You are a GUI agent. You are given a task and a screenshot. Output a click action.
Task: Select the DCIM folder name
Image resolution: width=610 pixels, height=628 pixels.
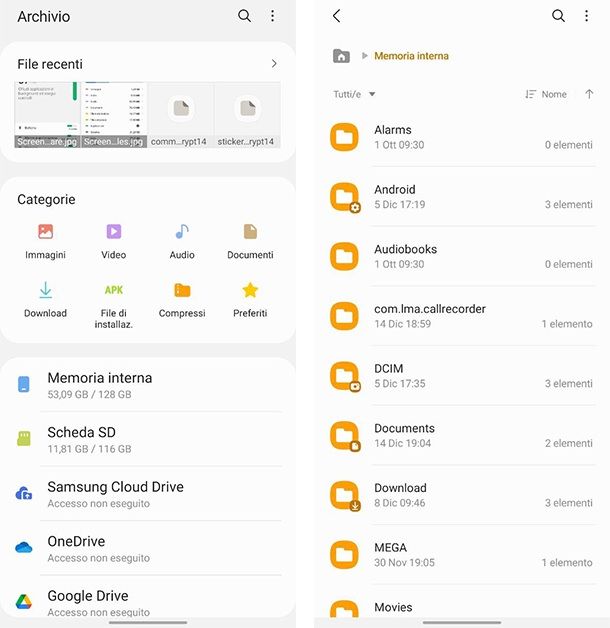(389, 368)
